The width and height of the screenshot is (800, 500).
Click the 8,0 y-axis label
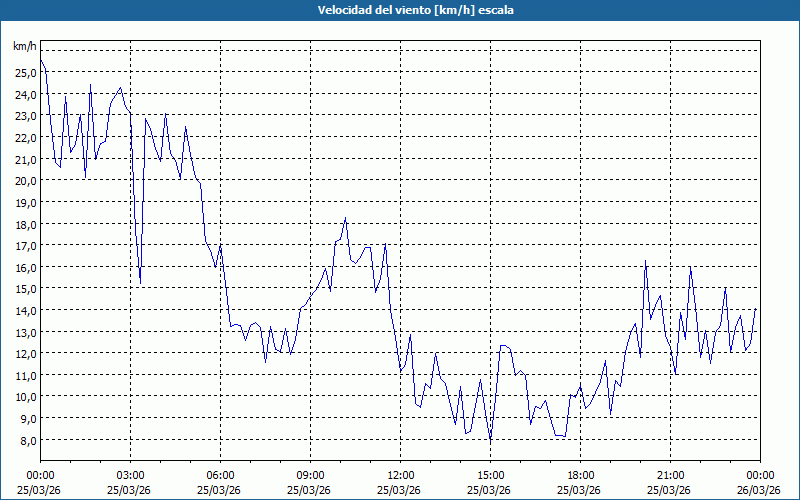25,440
